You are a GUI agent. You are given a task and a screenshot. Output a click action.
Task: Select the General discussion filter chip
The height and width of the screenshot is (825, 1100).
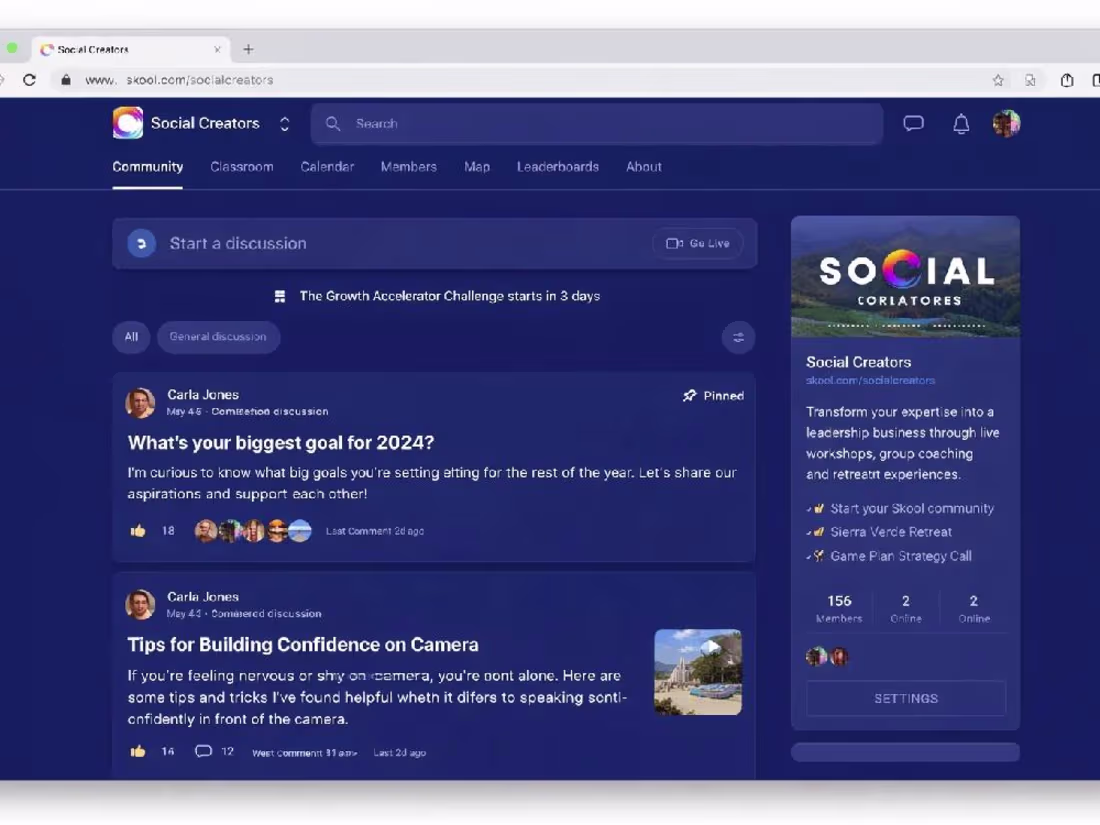click(x=218, y=337)
